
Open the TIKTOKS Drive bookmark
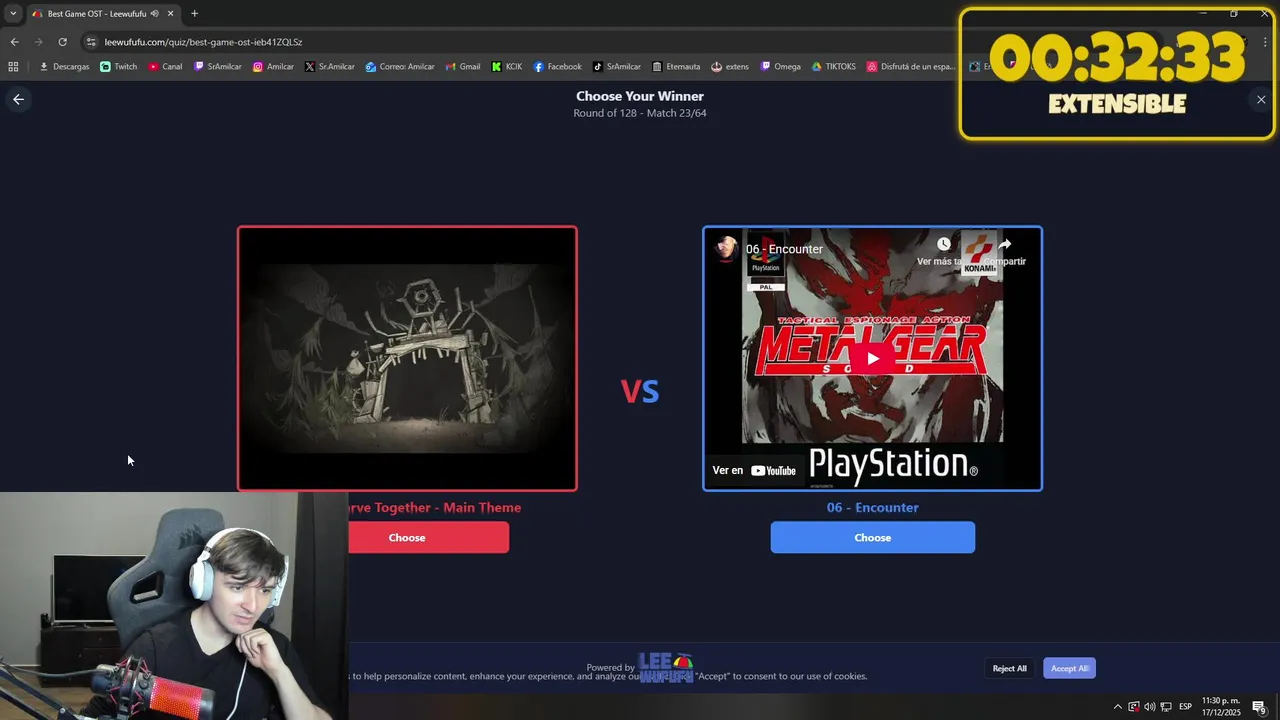point(833,67)
